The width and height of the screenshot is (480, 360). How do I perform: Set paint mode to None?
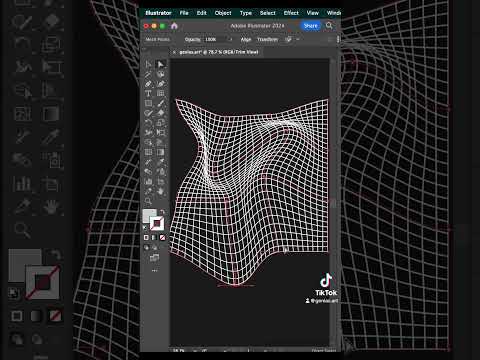tap(162, 237)
